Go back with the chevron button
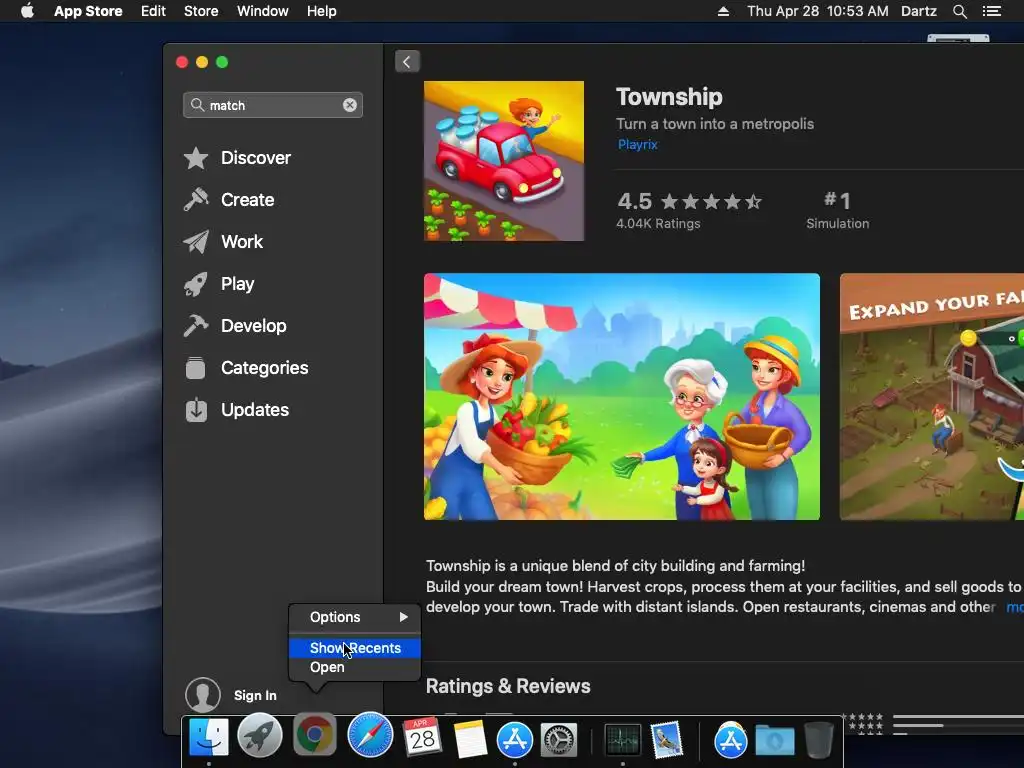The width and height of the screenshot is (1024, 768). tap(408, 62)
